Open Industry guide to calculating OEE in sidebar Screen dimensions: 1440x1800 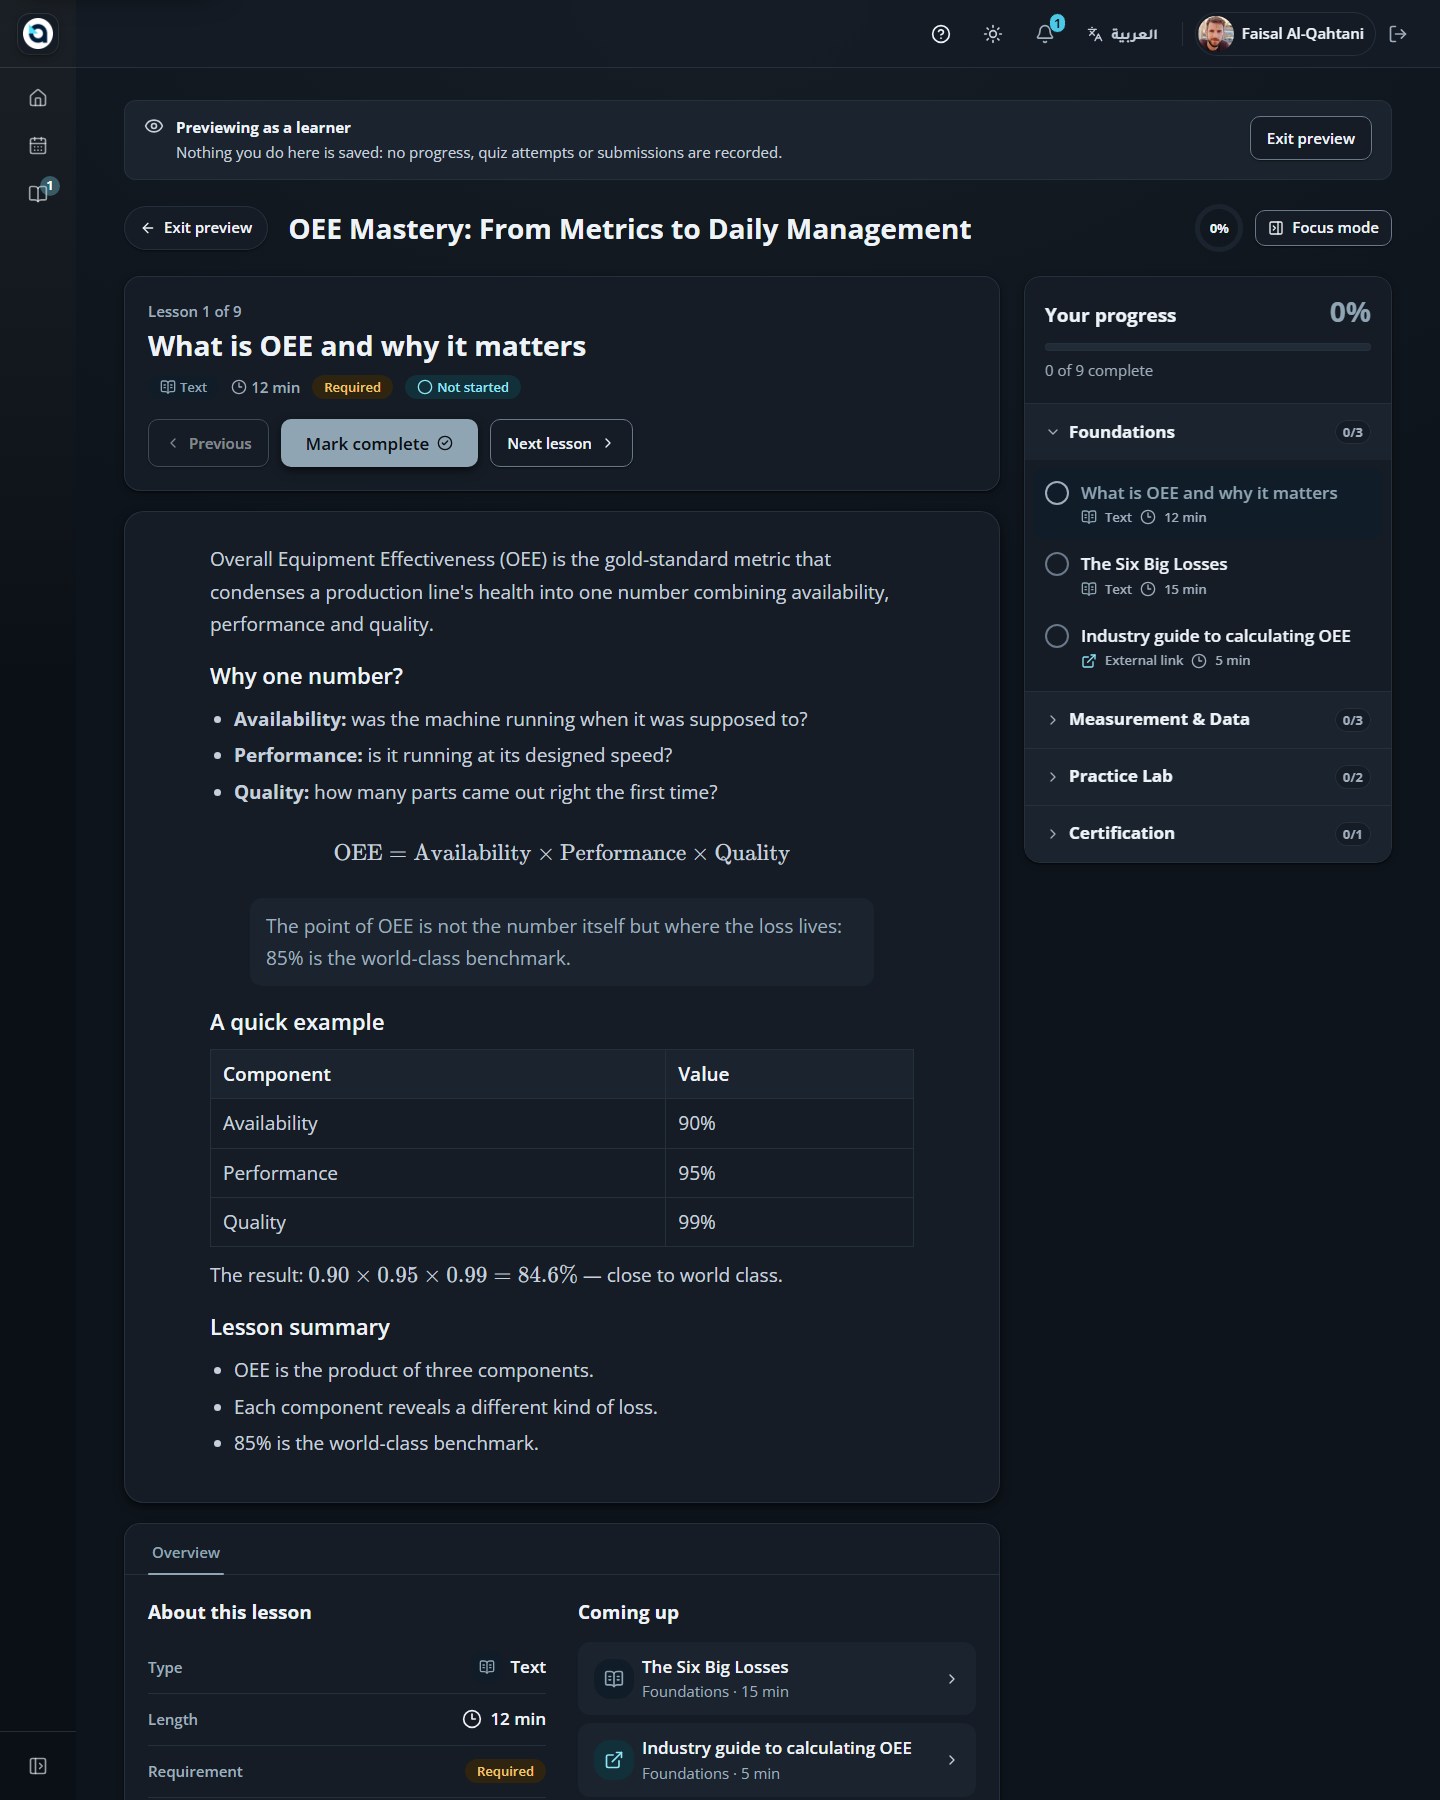(1208, 647)
